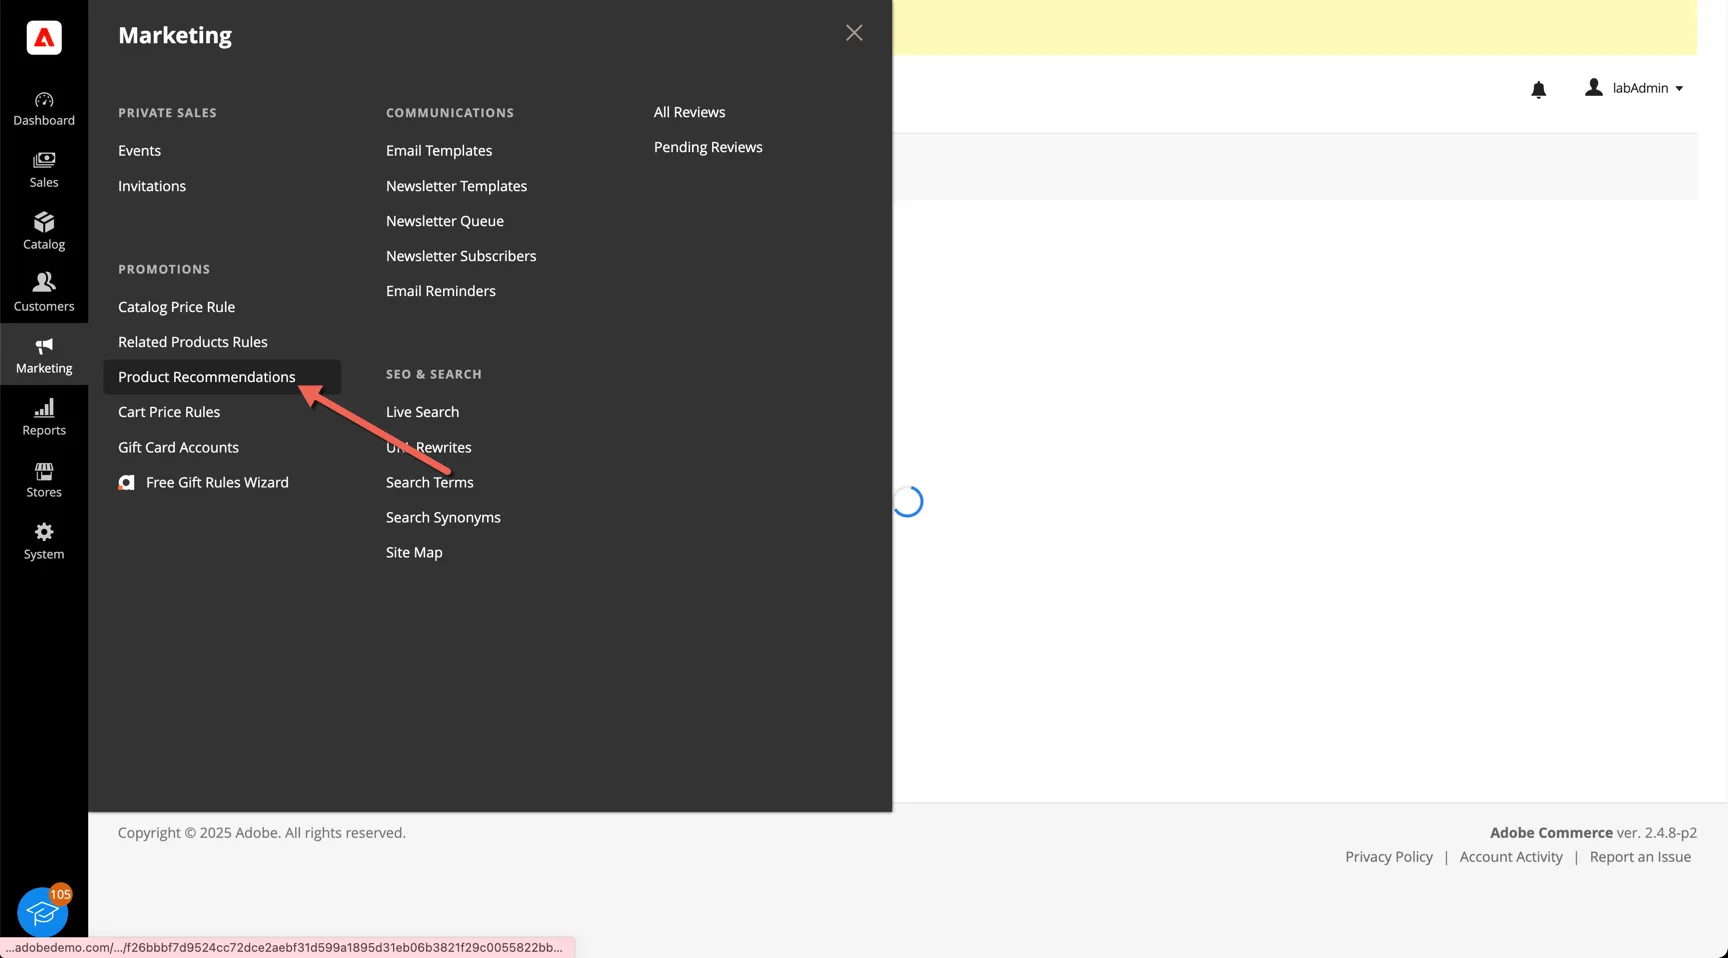Open Events under Private Sales
The image size is (1728, 958).
[x=139, y=151]
